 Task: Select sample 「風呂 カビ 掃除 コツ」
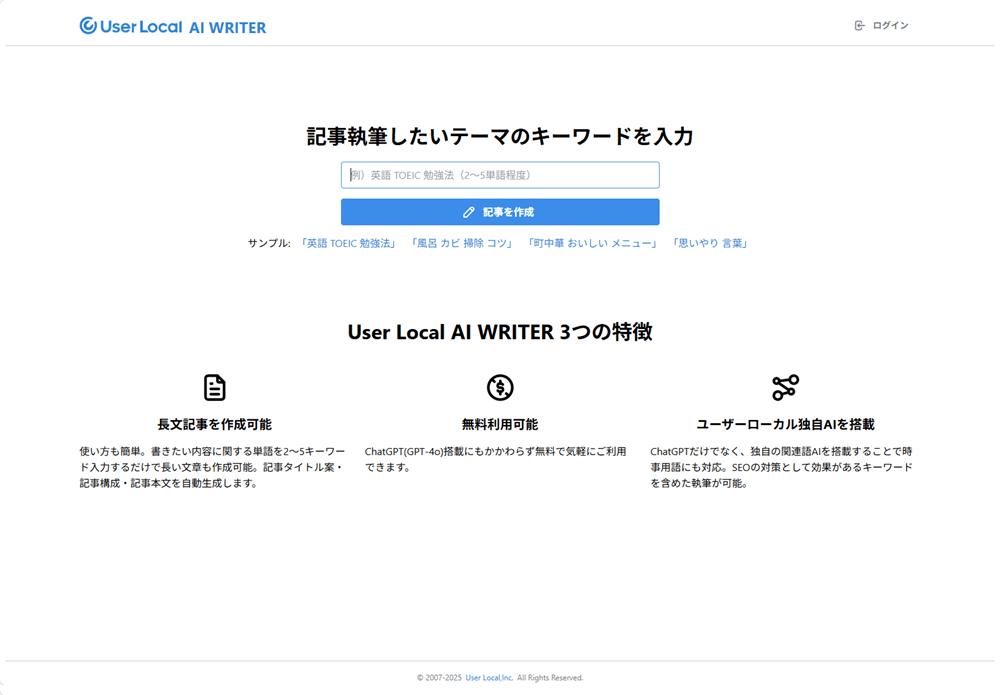click(462, 243)
